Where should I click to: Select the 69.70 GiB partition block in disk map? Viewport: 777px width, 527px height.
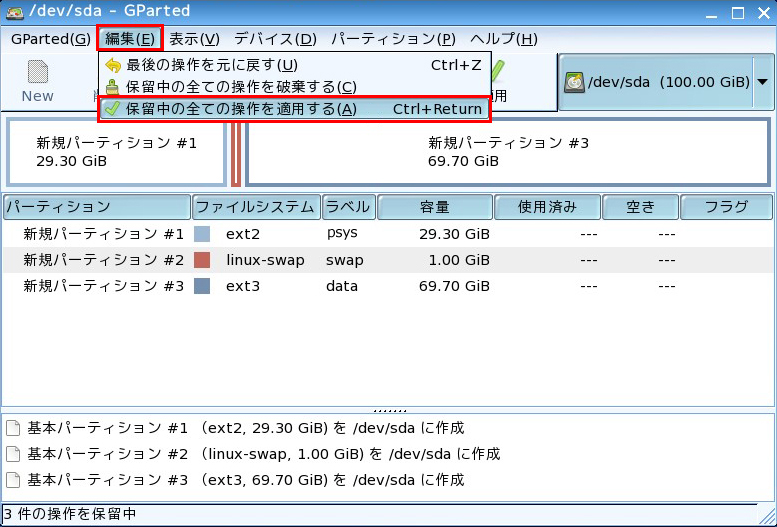508,152
